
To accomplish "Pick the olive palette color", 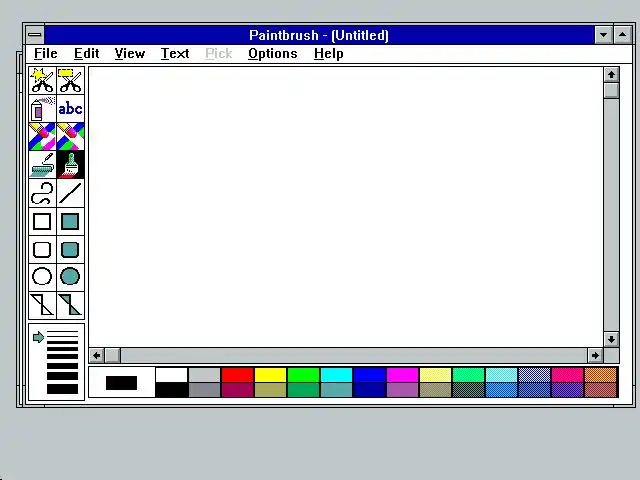I will click(270, 390).
